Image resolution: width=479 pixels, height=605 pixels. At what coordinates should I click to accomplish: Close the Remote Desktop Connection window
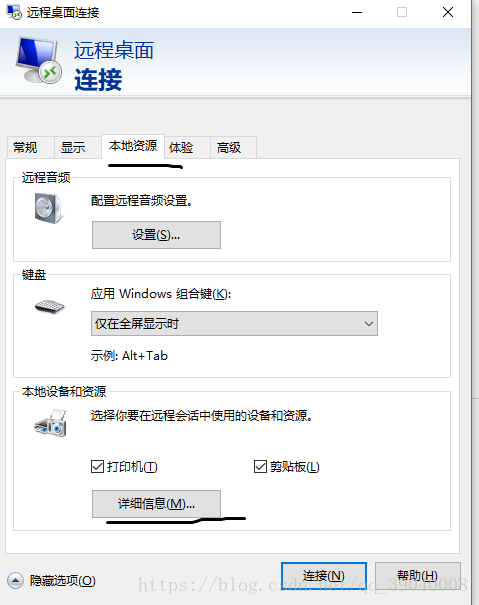[448, 12]
